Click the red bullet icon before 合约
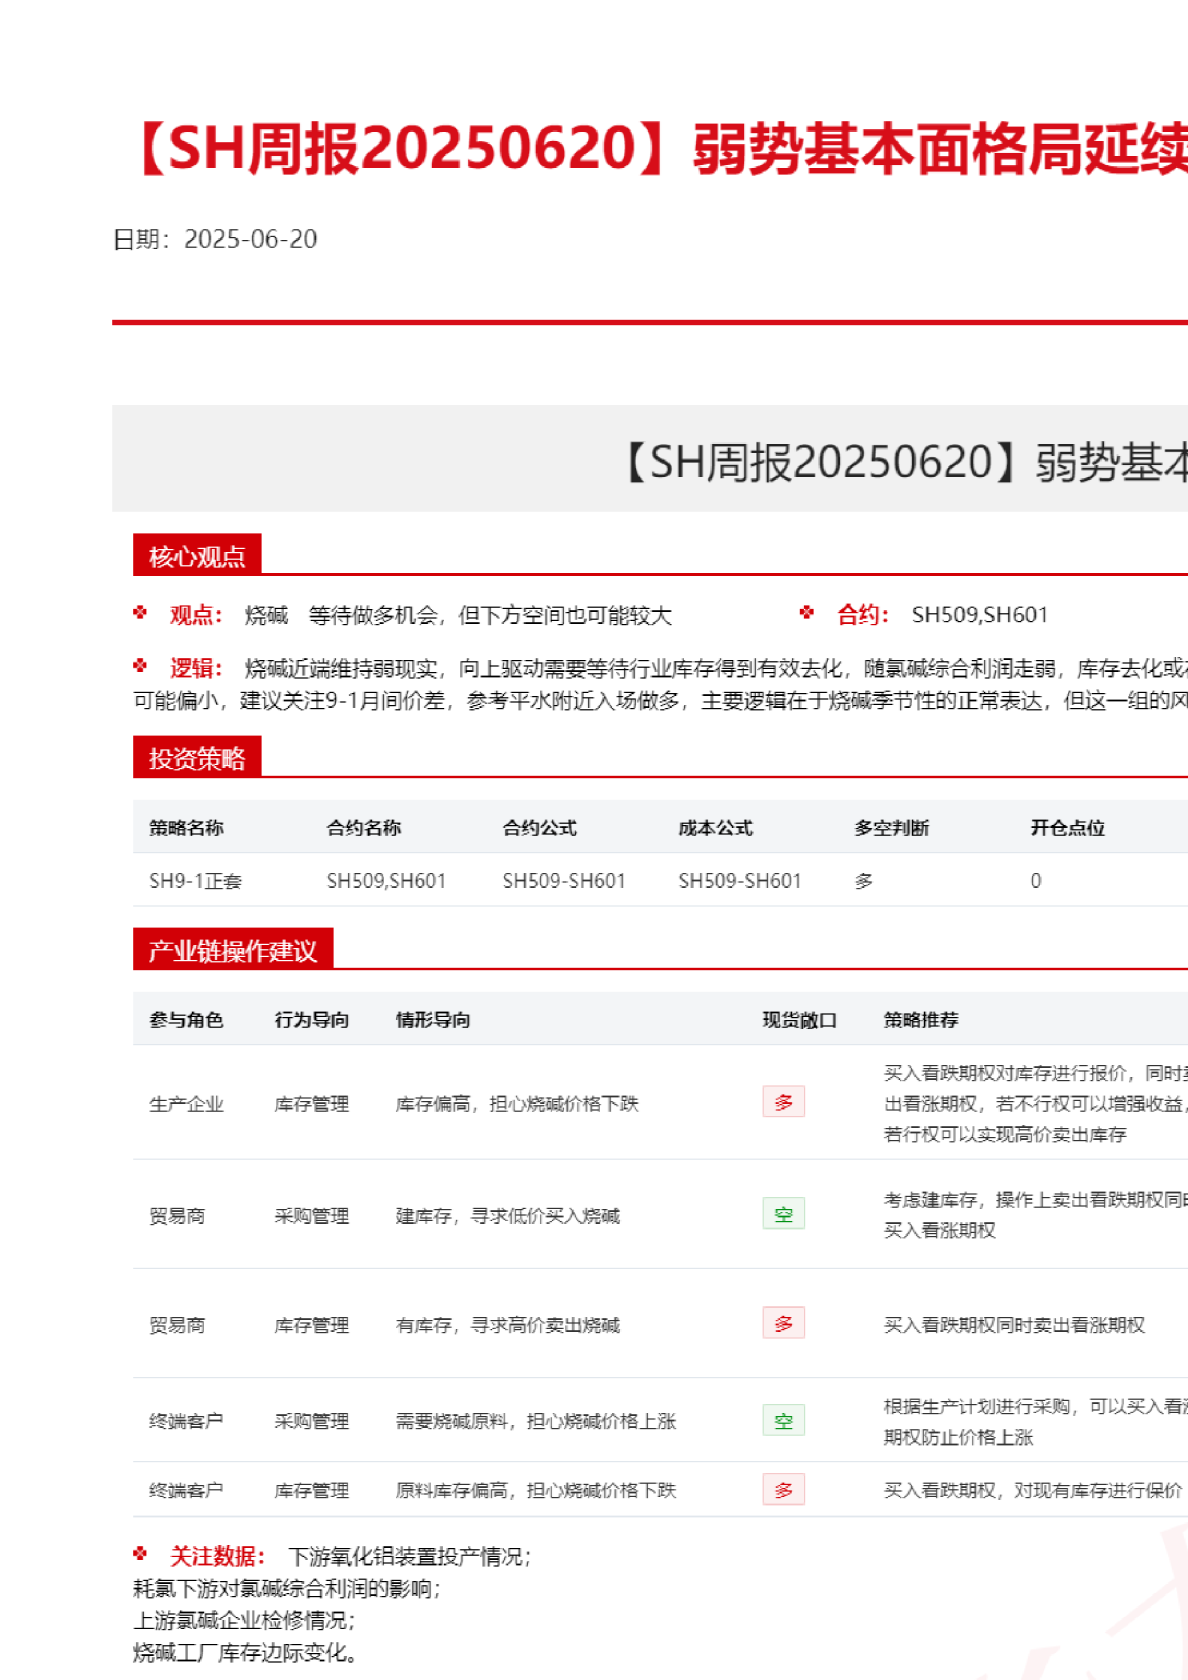 pos(807,613)
